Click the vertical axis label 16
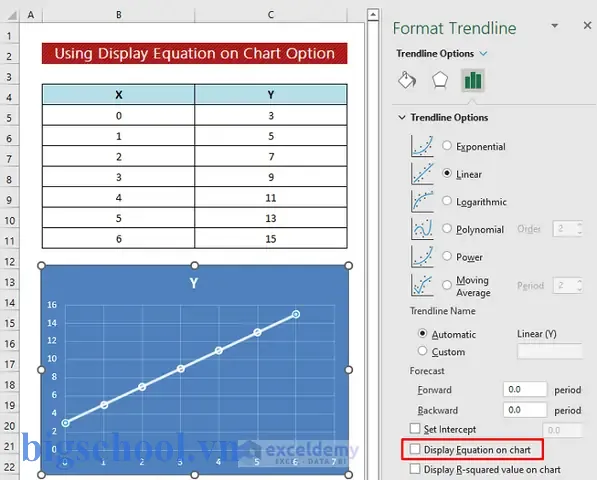 tap(52, 305)
